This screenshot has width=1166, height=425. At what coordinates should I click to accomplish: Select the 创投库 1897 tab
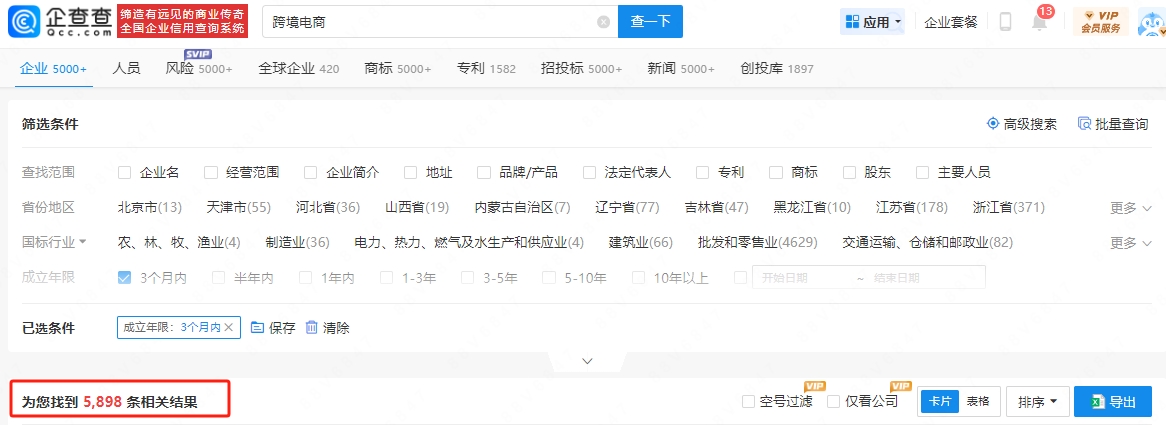point(777,68)
